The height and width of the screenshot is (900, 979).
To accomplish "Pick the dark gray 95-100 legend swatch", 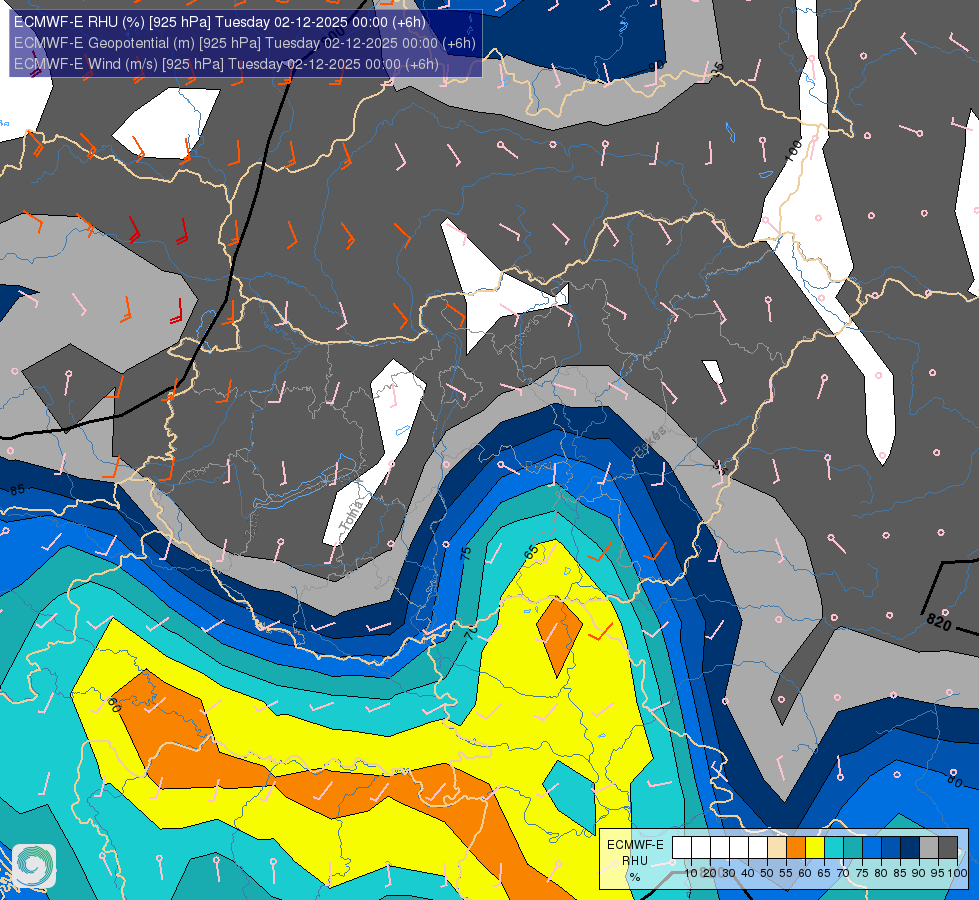I will pyautogui.click(x=948, y=847).
